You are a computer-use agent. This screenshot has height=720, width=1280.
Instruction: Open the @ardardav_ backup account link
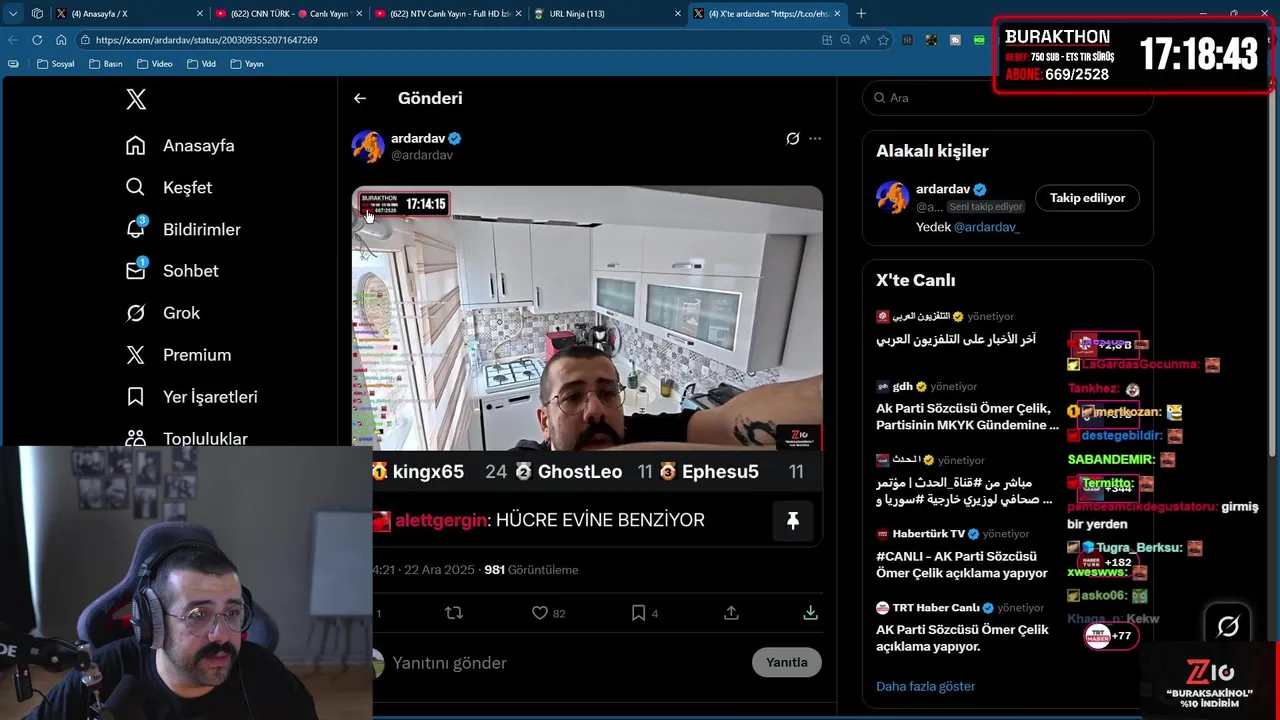[986, 227]
